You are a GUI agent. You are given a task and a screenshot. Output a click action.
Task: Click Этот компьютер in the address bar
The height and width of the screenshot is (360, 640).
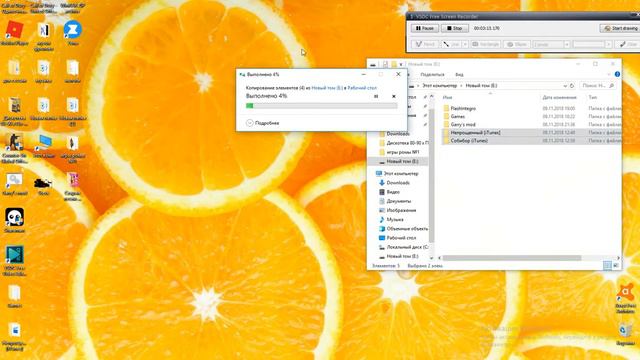(440, 86)
